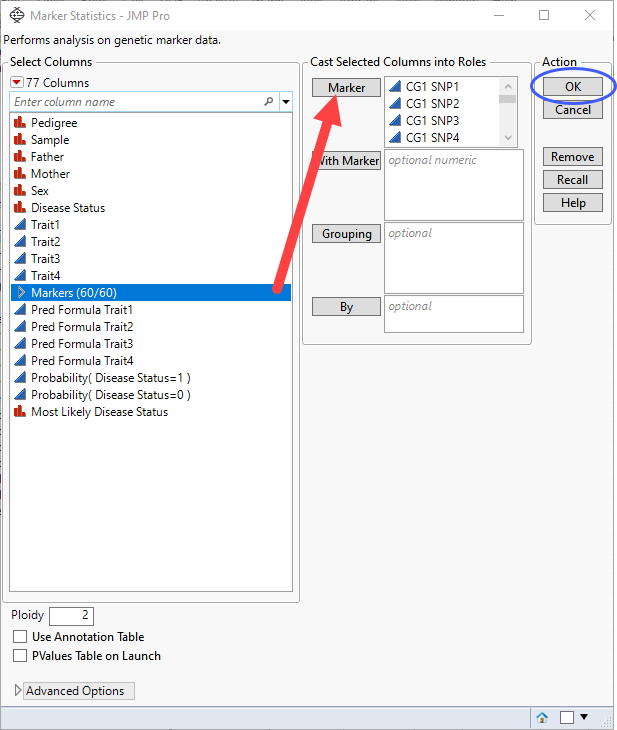
Task: Select Probability( Disease Status=1 ) column name
Action: tap(111, 378)
